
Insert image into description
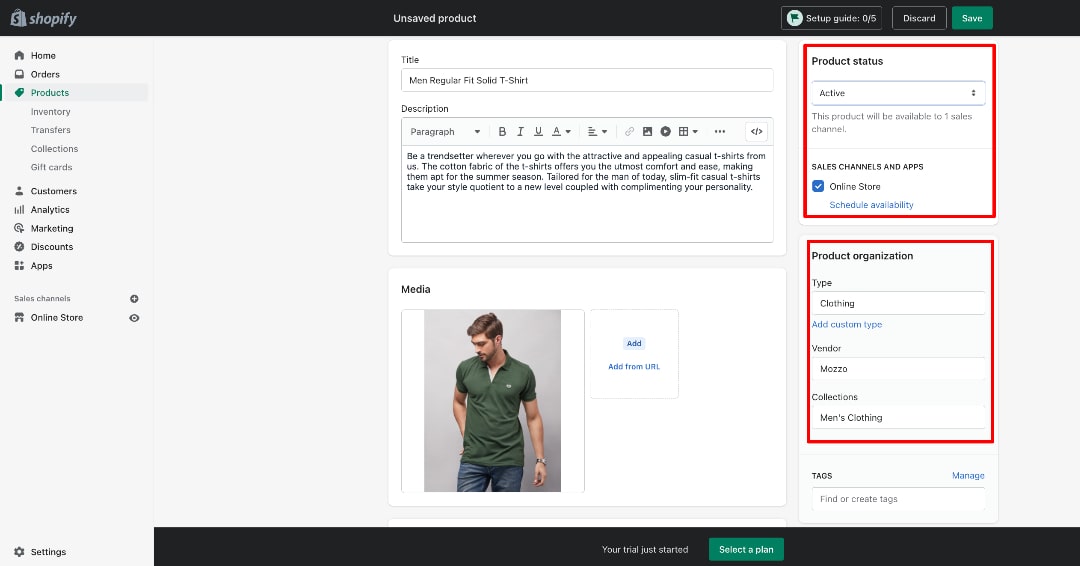click(x=647, y=132)
